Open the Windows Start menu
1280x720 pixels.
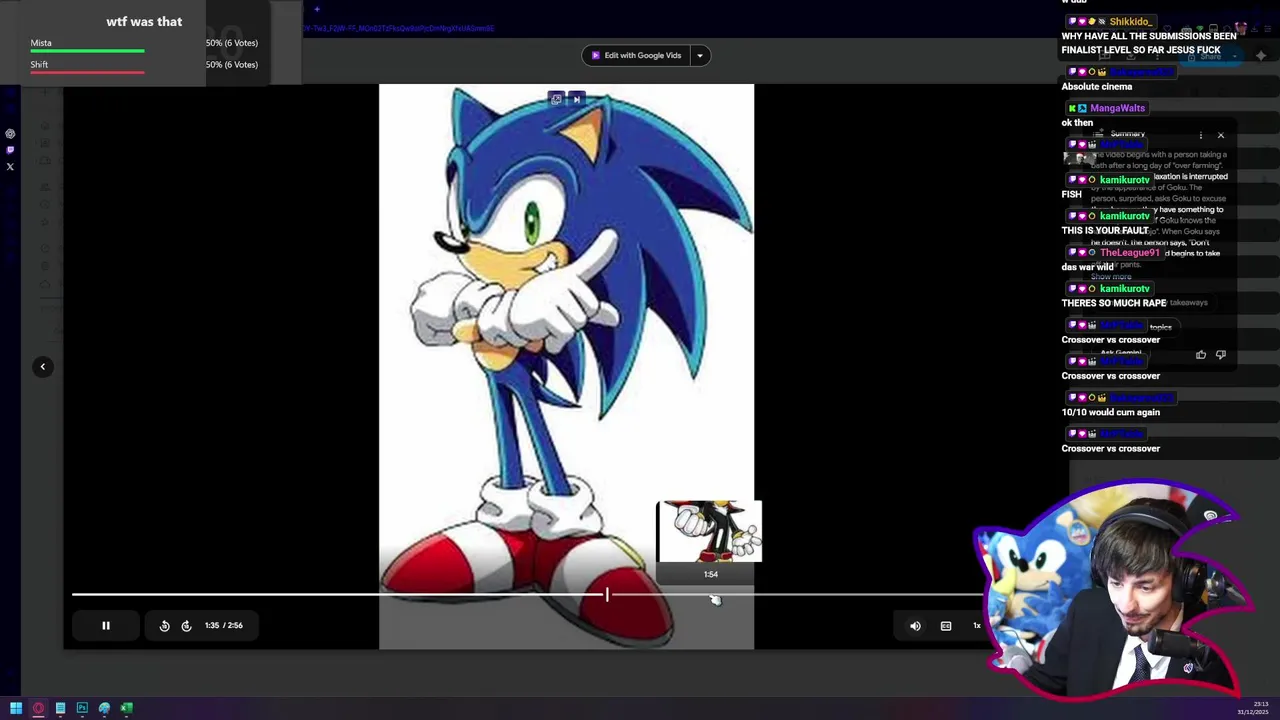(16, 708)
